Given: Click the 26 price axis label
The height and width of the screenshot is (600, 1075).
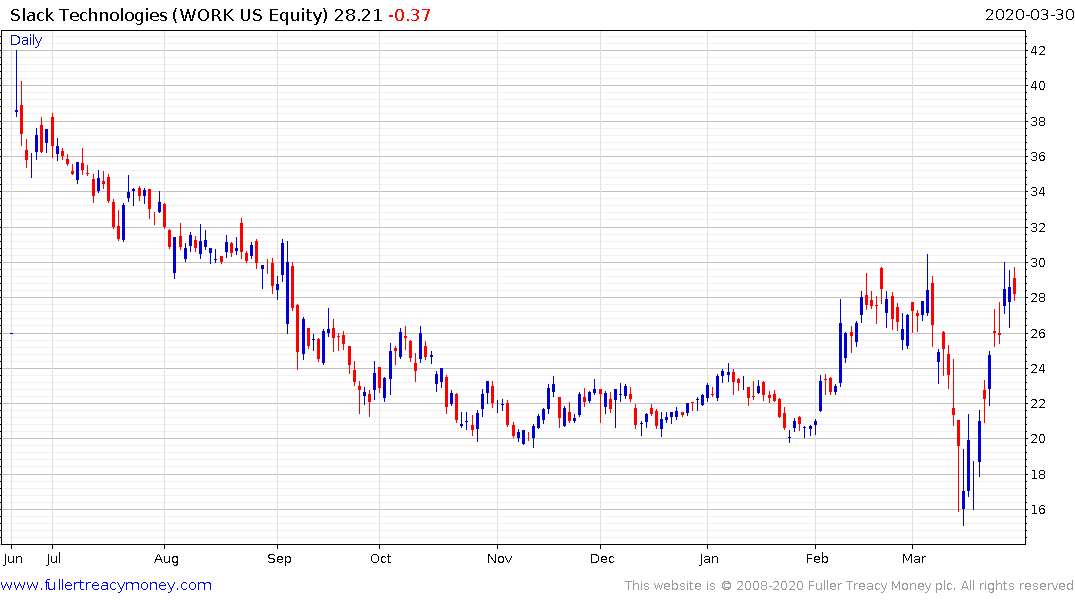Looking at the screenshot, I should (x=1037, y=334).
